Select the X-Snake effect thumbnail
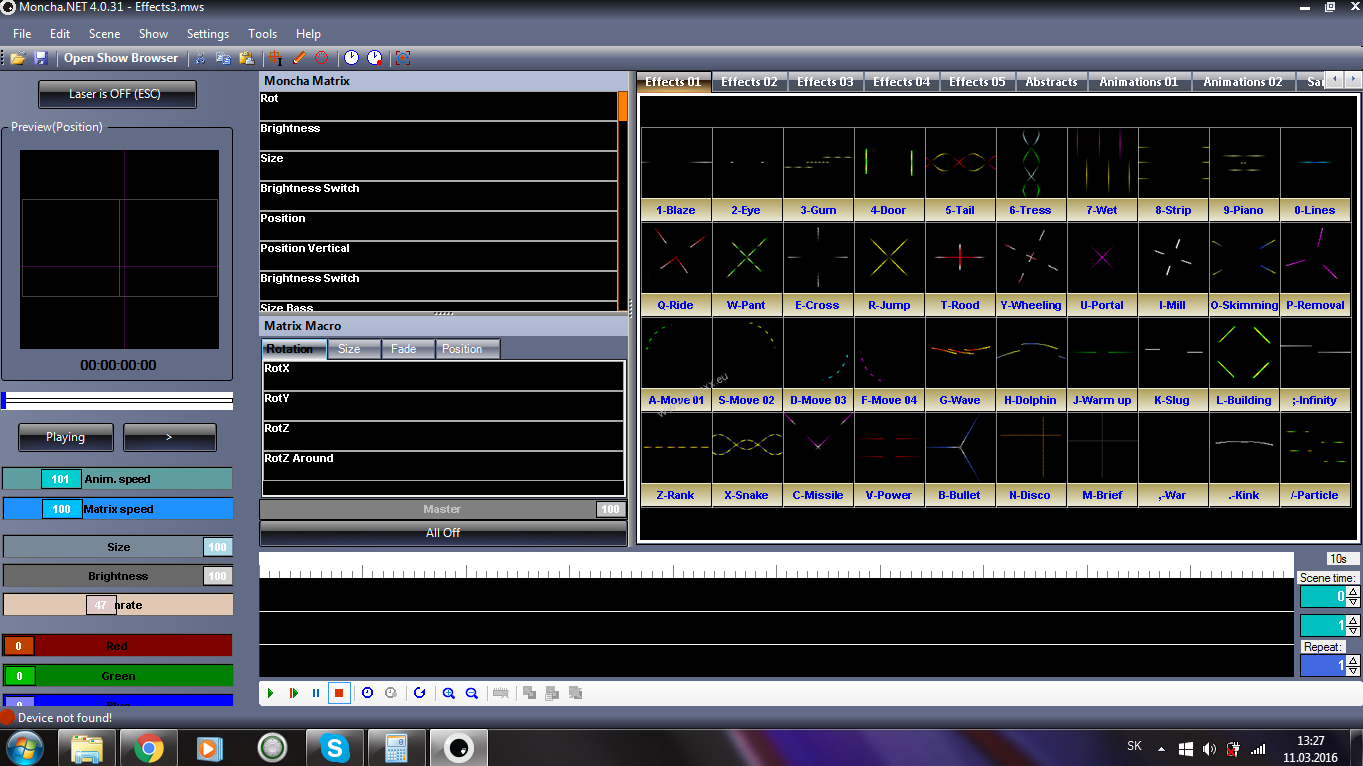The width and height of the screenshot is (1363, 766). (x=747, y=458)
